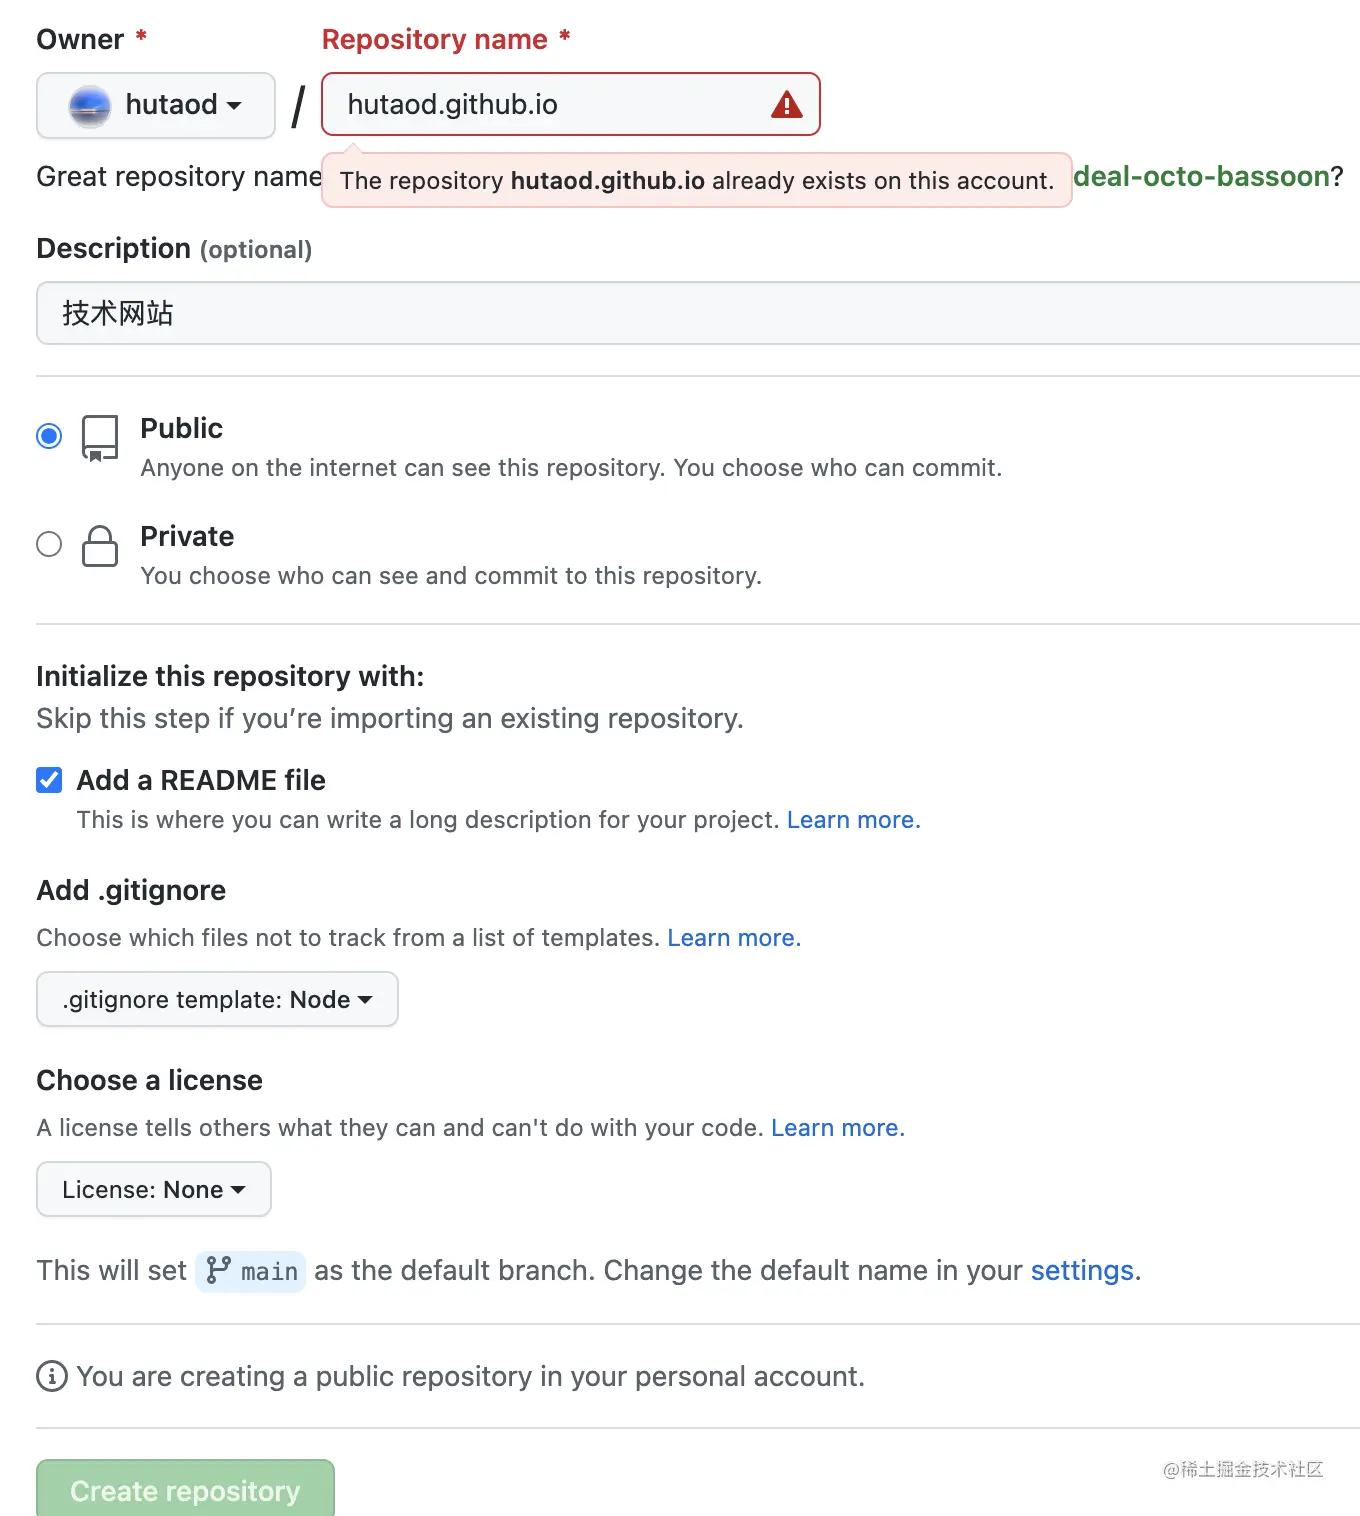1360x1516 pixels.
Task: Open the hutaod owner dropdown
Action: [x=156, y=105]
